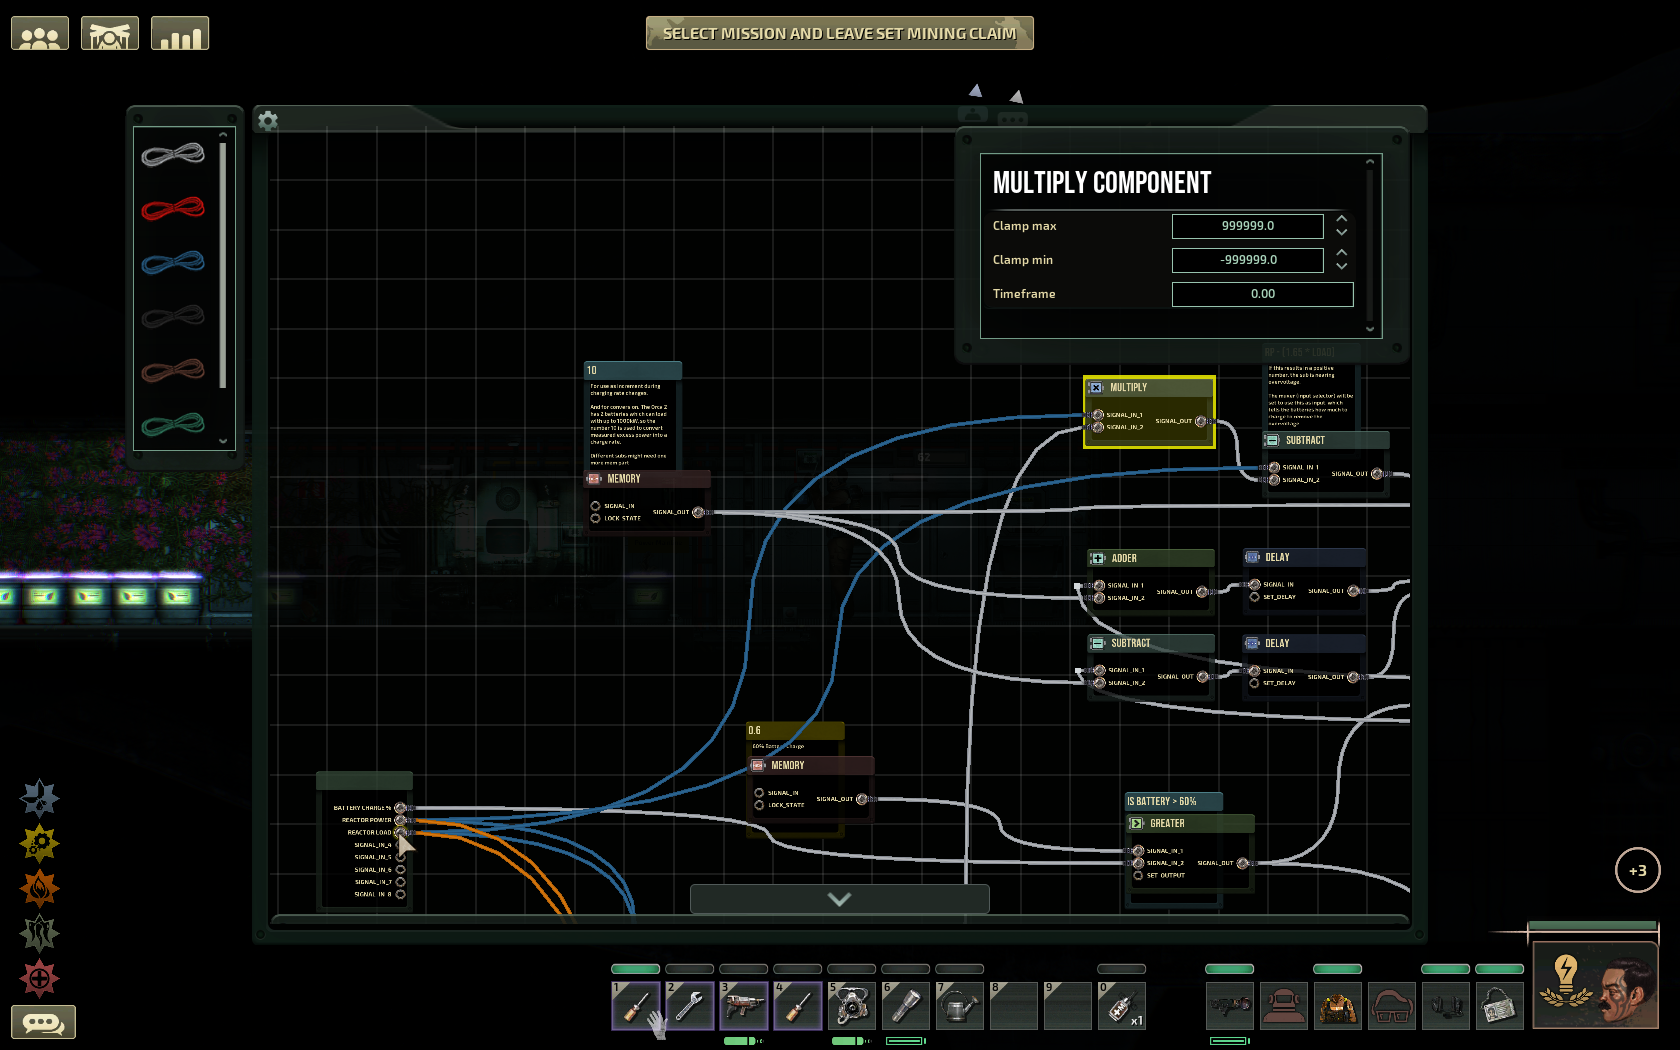Click the upper Memory node's lock_state pin
This screenshot has height=1050, width=1680.
click(x=596, y=518)
